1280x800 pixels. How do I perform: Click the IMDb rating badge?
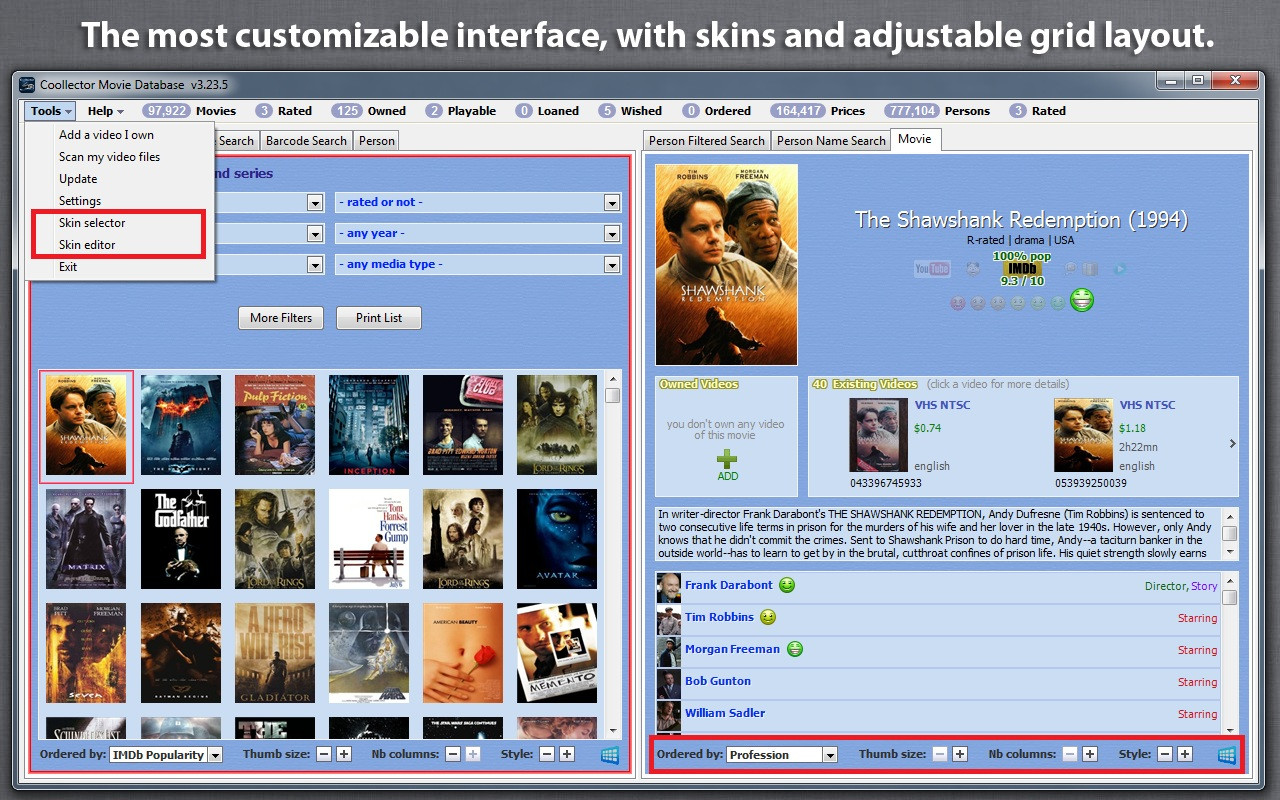(1021, 269)
